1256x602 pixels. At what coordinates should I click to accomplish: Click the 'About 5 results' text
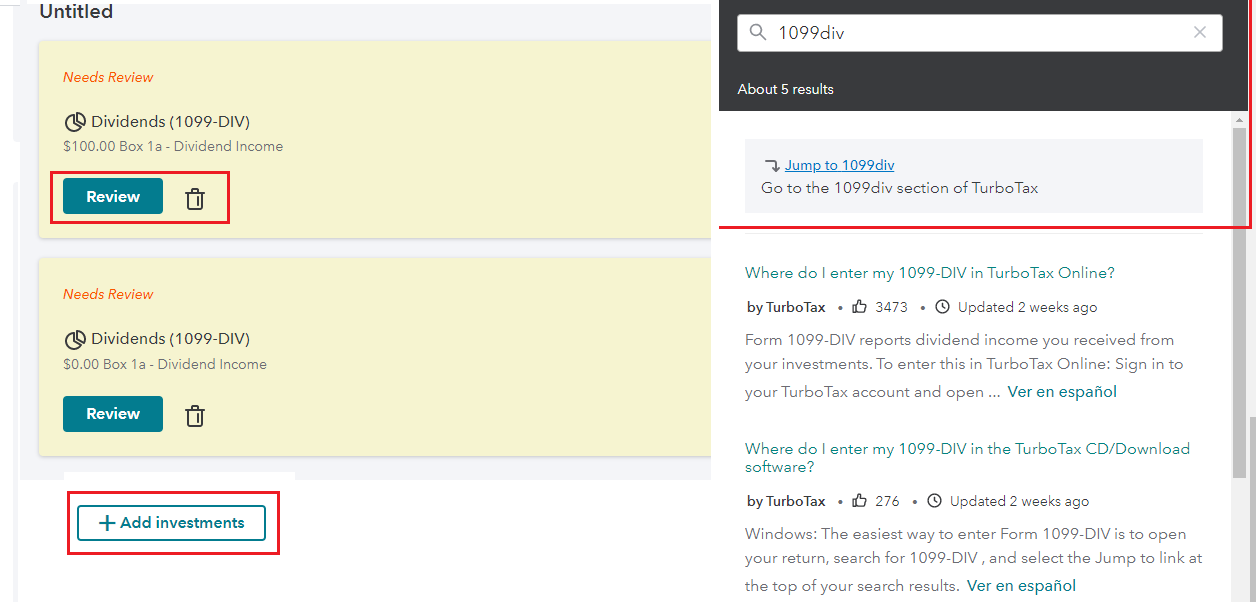pyautogui.click(x=786, y=89)
